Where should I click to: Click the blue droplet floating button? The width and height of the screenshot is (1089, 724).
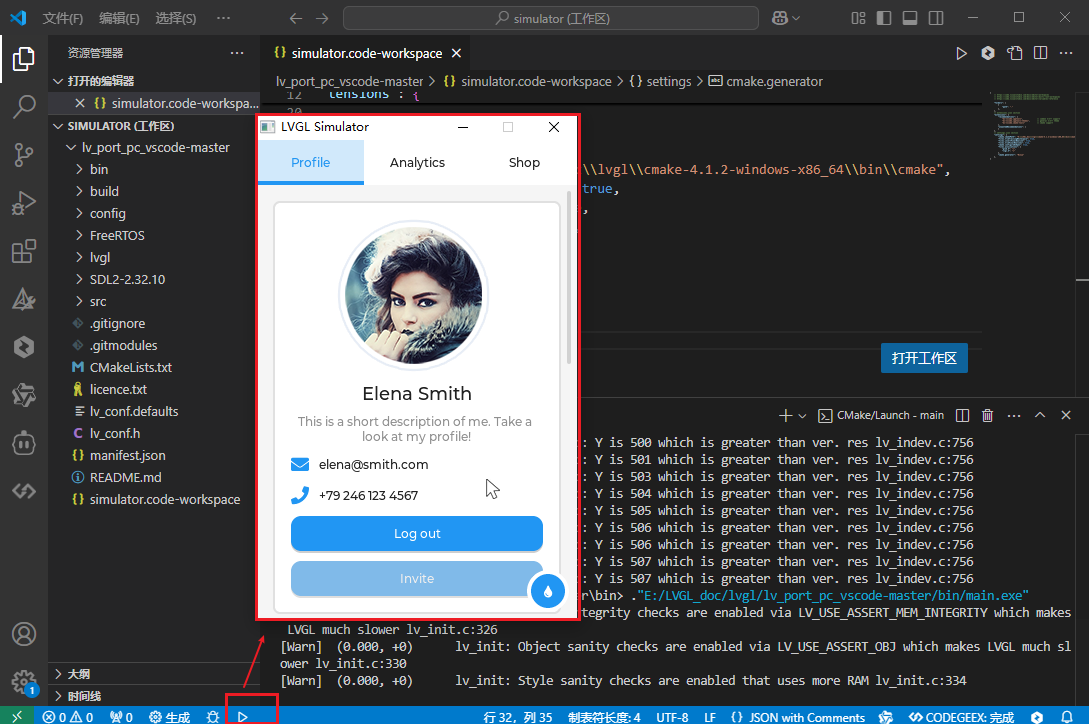(x=548, y=591)
